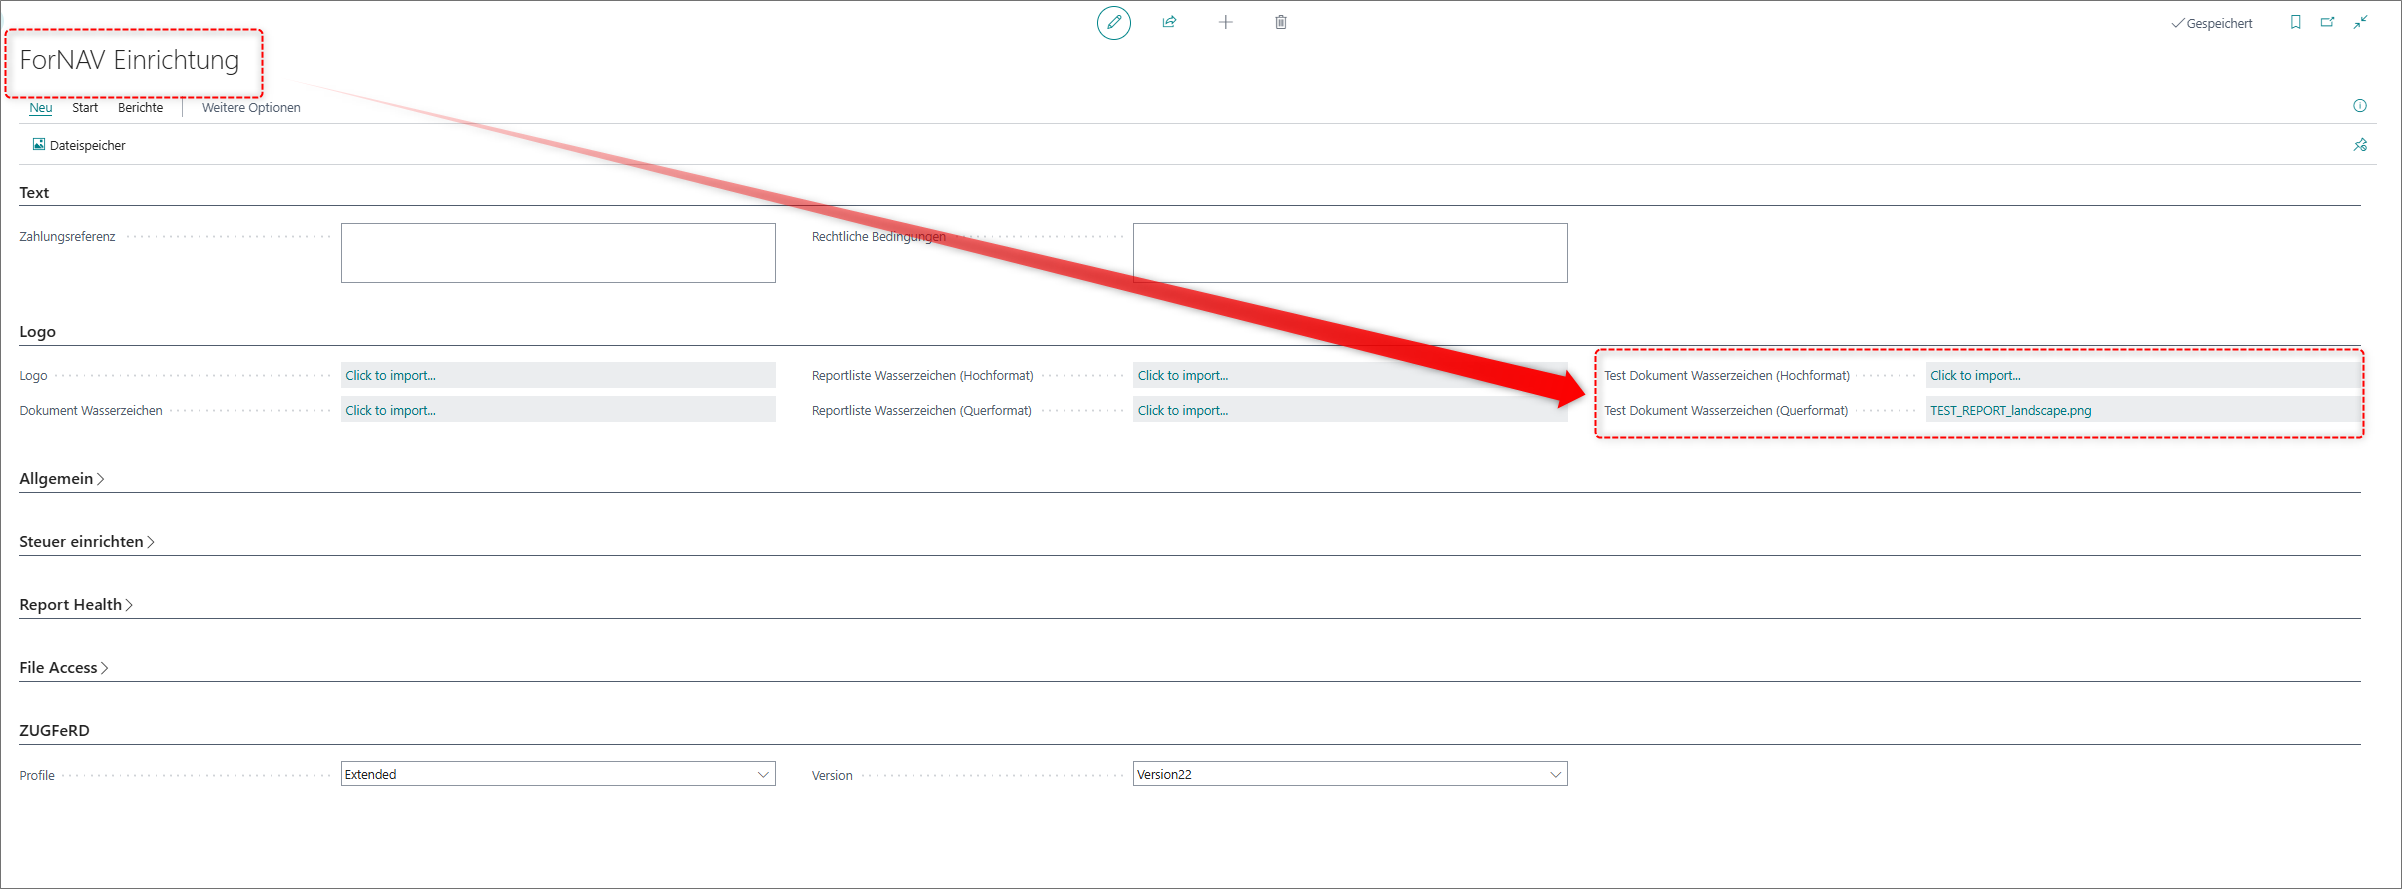Viewport: 2402px width, 889px height.
Task: Click the Profile field label
Action: click(37, 775)
